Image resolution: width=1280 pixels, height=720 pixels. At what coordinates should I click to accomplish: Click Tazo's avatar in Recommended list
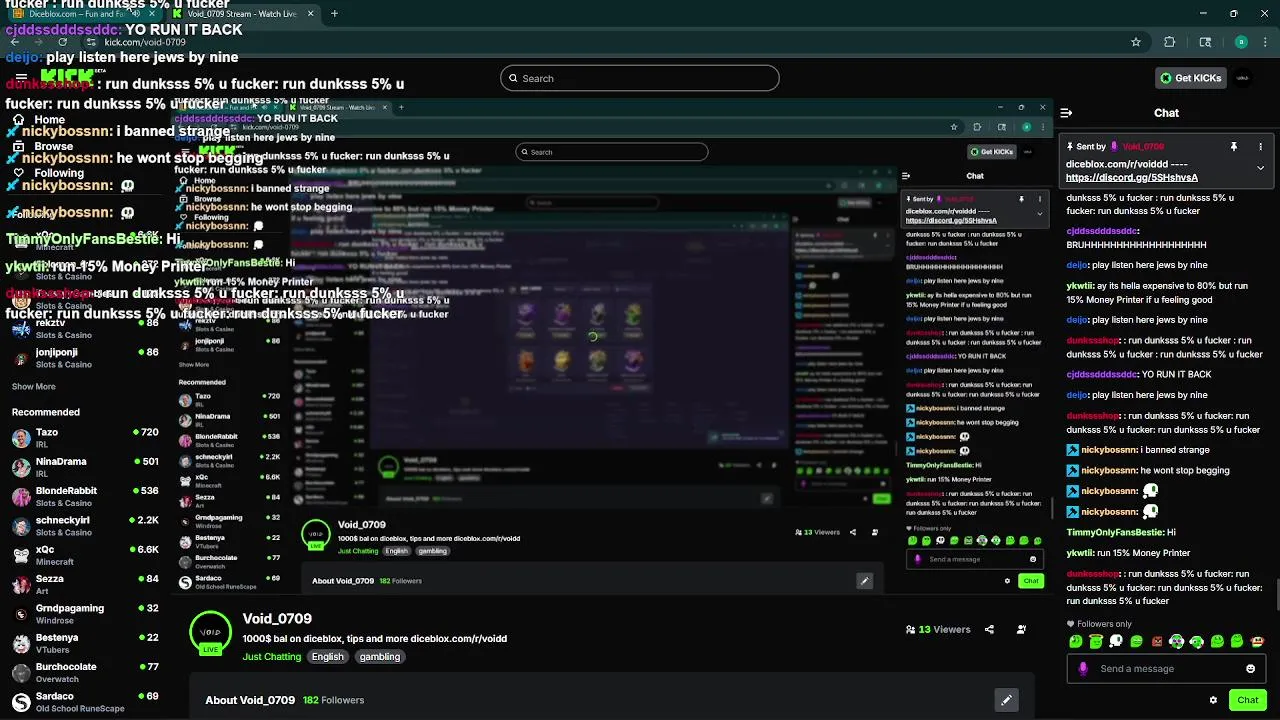[x=21, y=438]
